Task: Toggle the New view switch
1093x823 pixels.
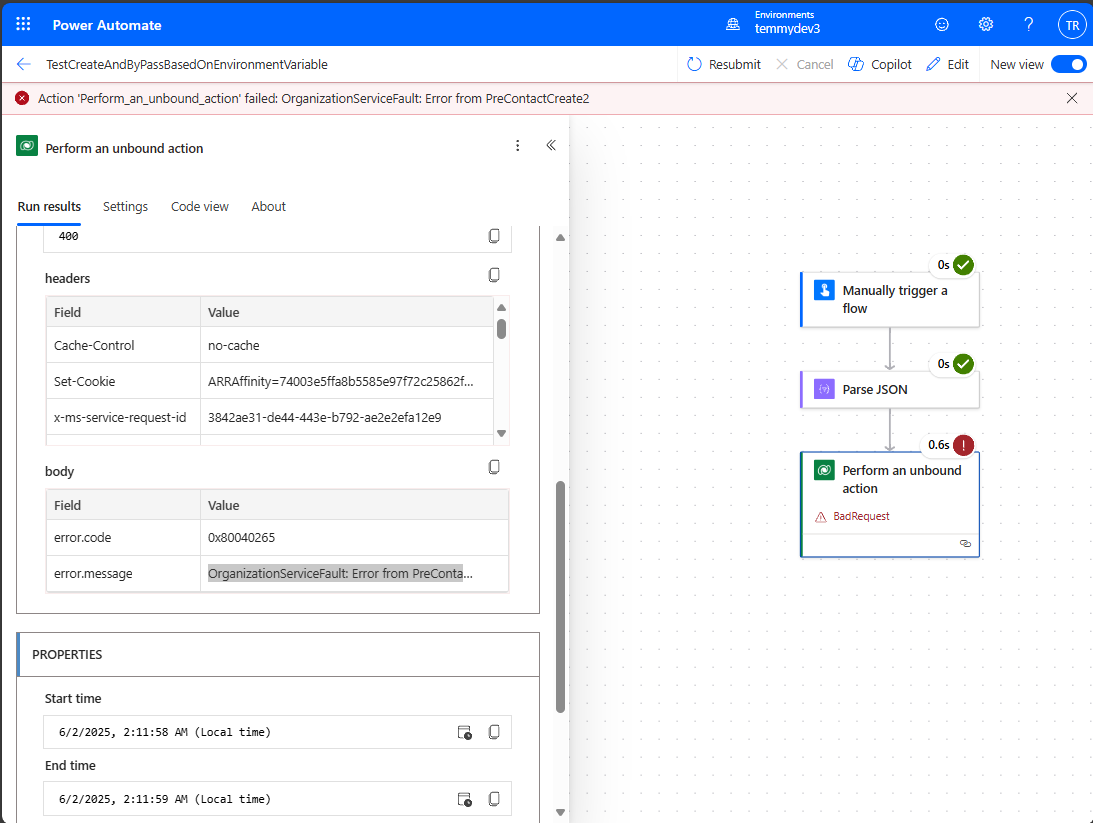Action: [x=1069, y=64]
